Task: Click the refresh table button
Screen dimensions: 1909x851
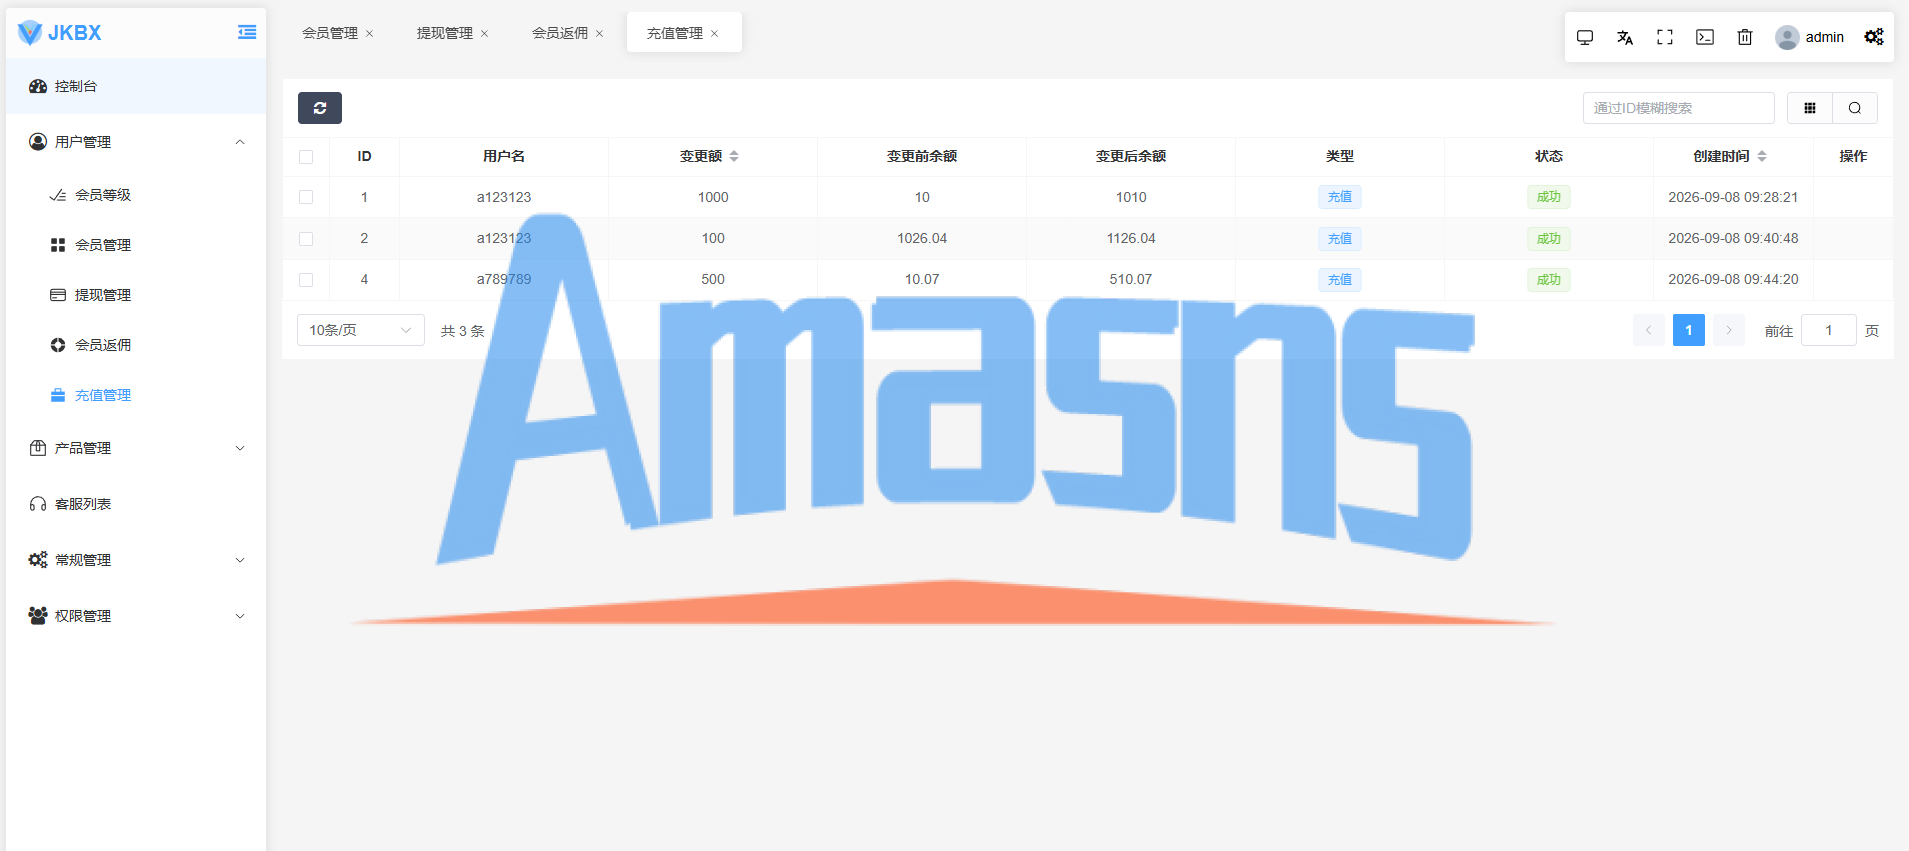Action: point(320,108)
